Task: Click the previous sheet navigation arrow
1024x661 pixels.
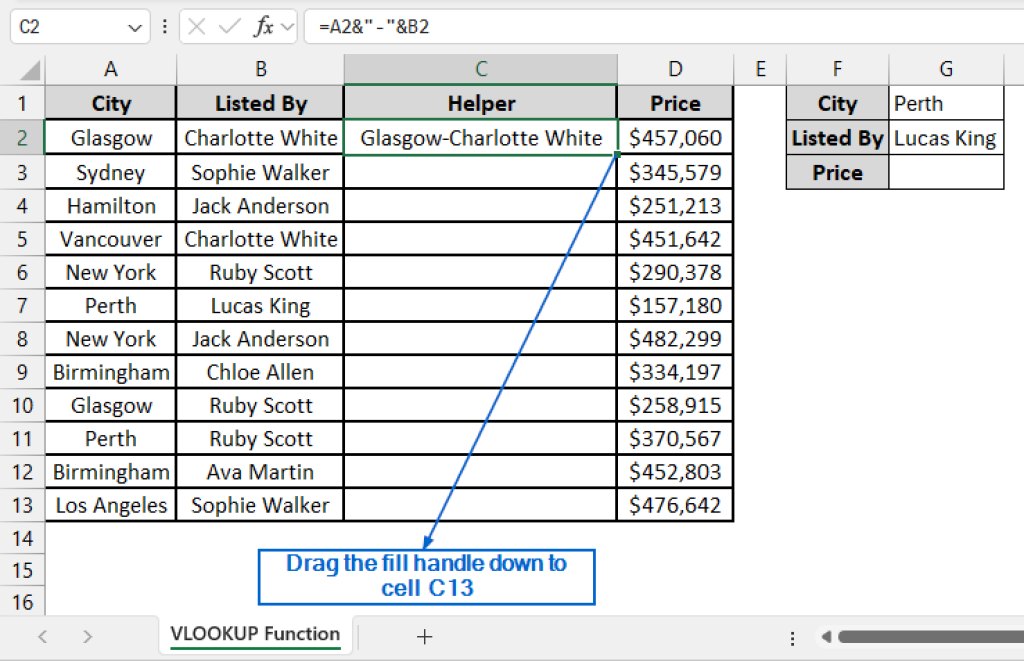Action: coord(42,637)
